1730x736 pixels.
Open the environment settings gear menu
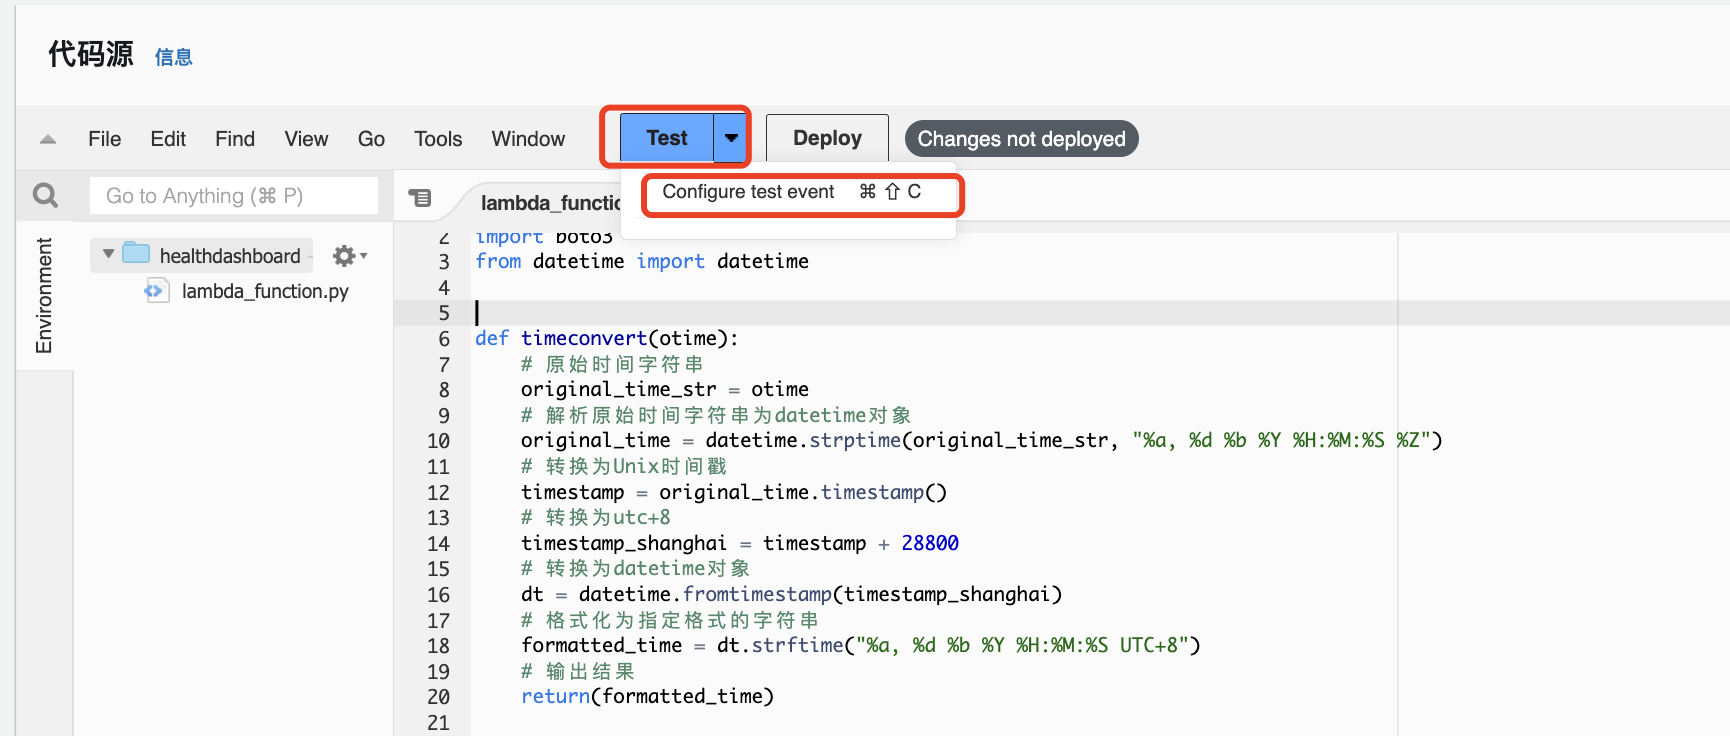(x=349, y=256)
